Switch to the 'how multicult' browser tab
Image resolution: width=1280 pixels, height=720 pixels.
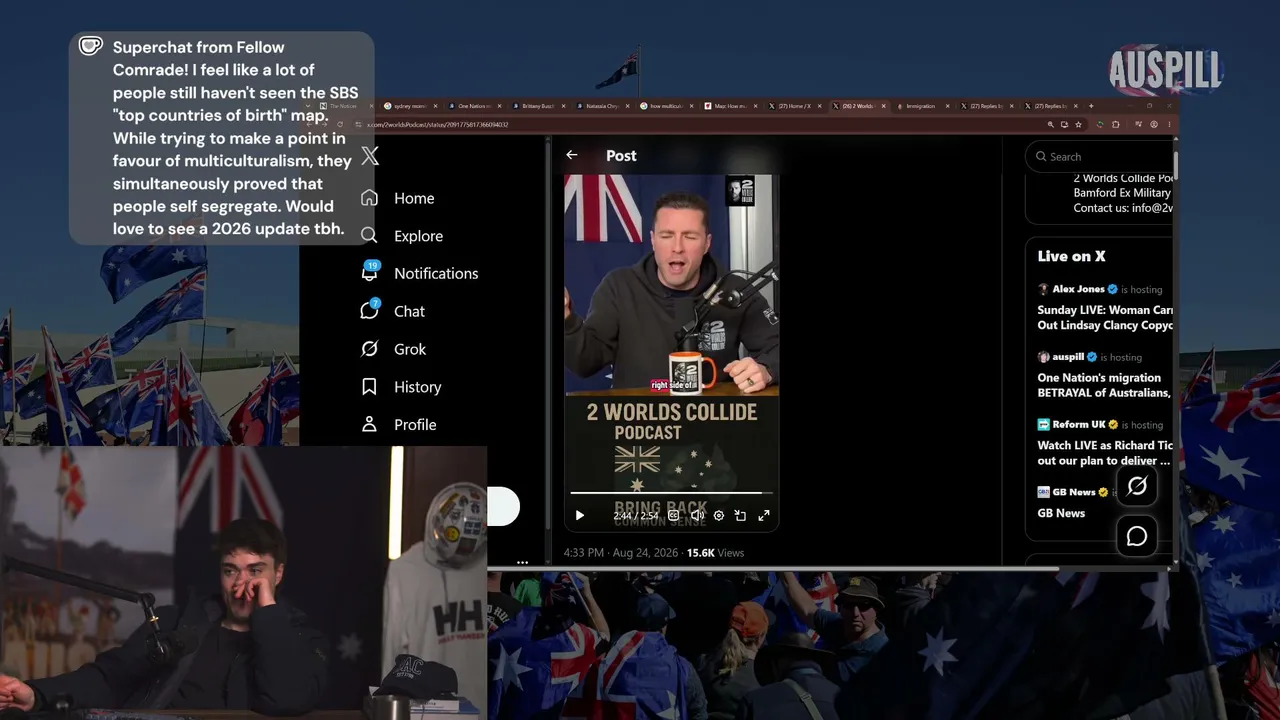coord(667,106)
